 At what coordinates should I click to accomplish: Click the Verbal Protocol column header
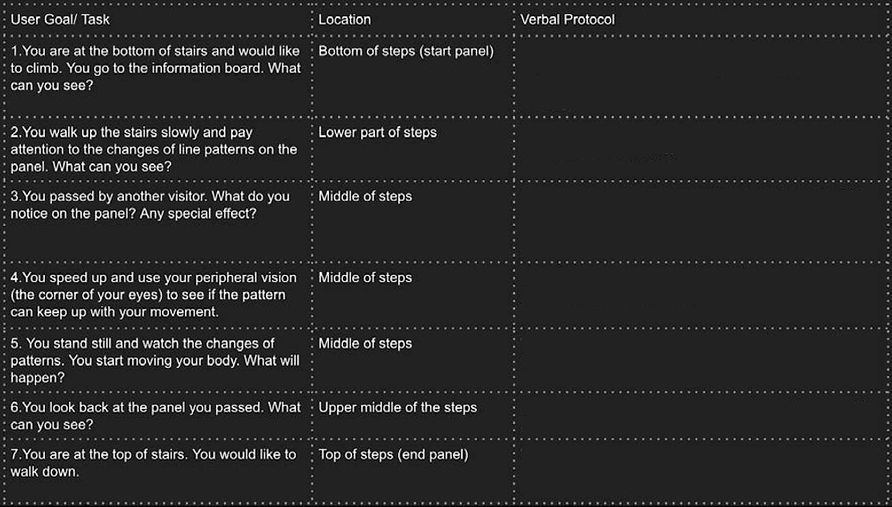coord(567,19)
